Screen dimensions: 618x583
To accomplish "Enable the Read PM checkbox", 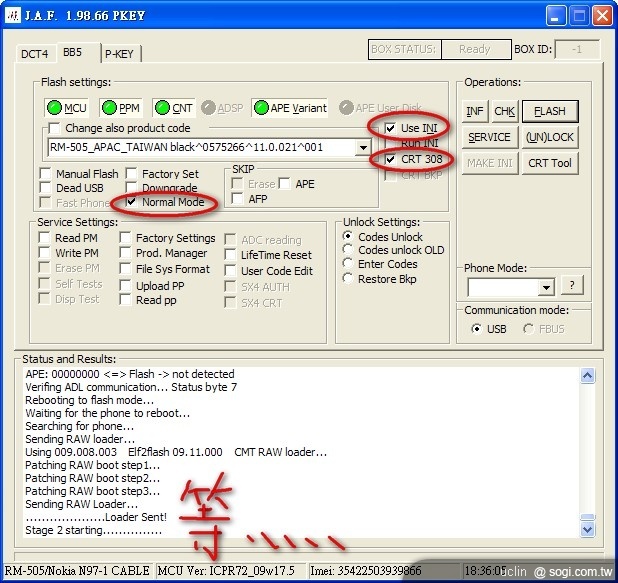I will 44,238.
